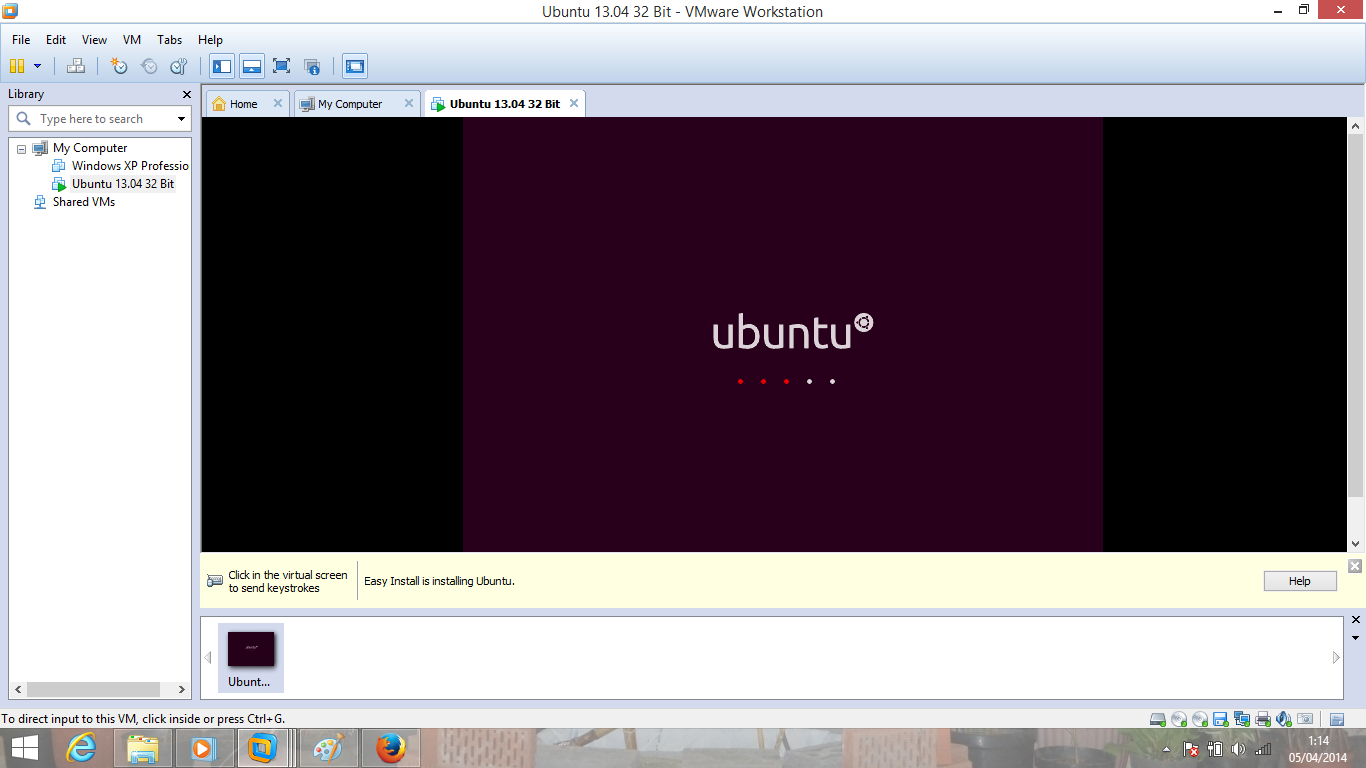Toggle the thumbnail bar visibility
Image resolution: width=1366 pixels, height=768 pixels.
252,66
